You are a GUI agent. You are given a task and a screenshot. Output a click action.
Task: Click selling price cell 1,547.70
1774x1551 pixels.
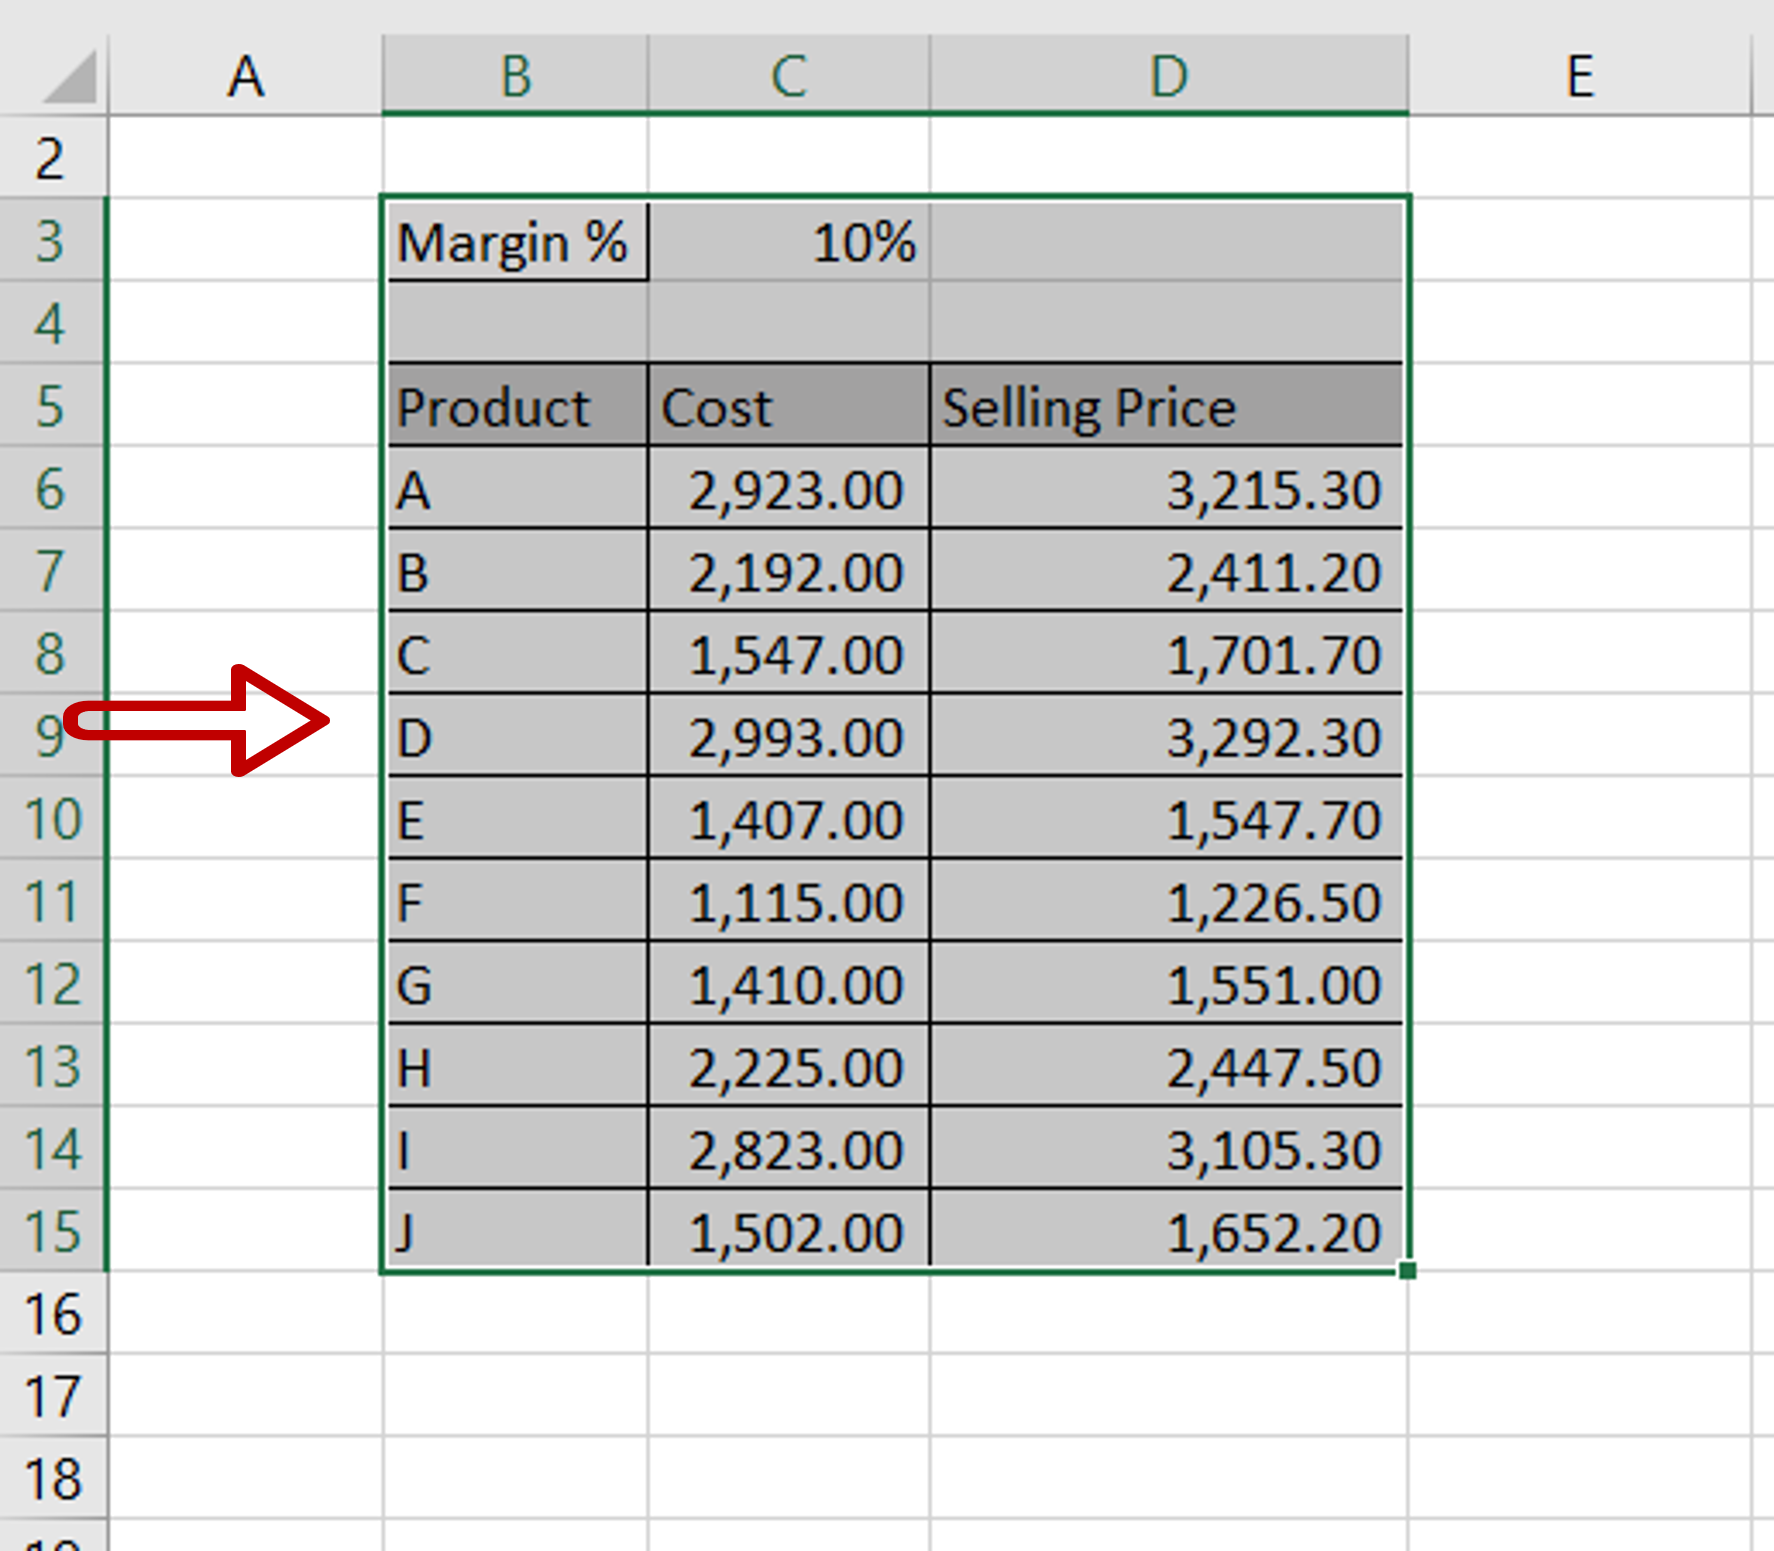click(x=1168, y=818)
